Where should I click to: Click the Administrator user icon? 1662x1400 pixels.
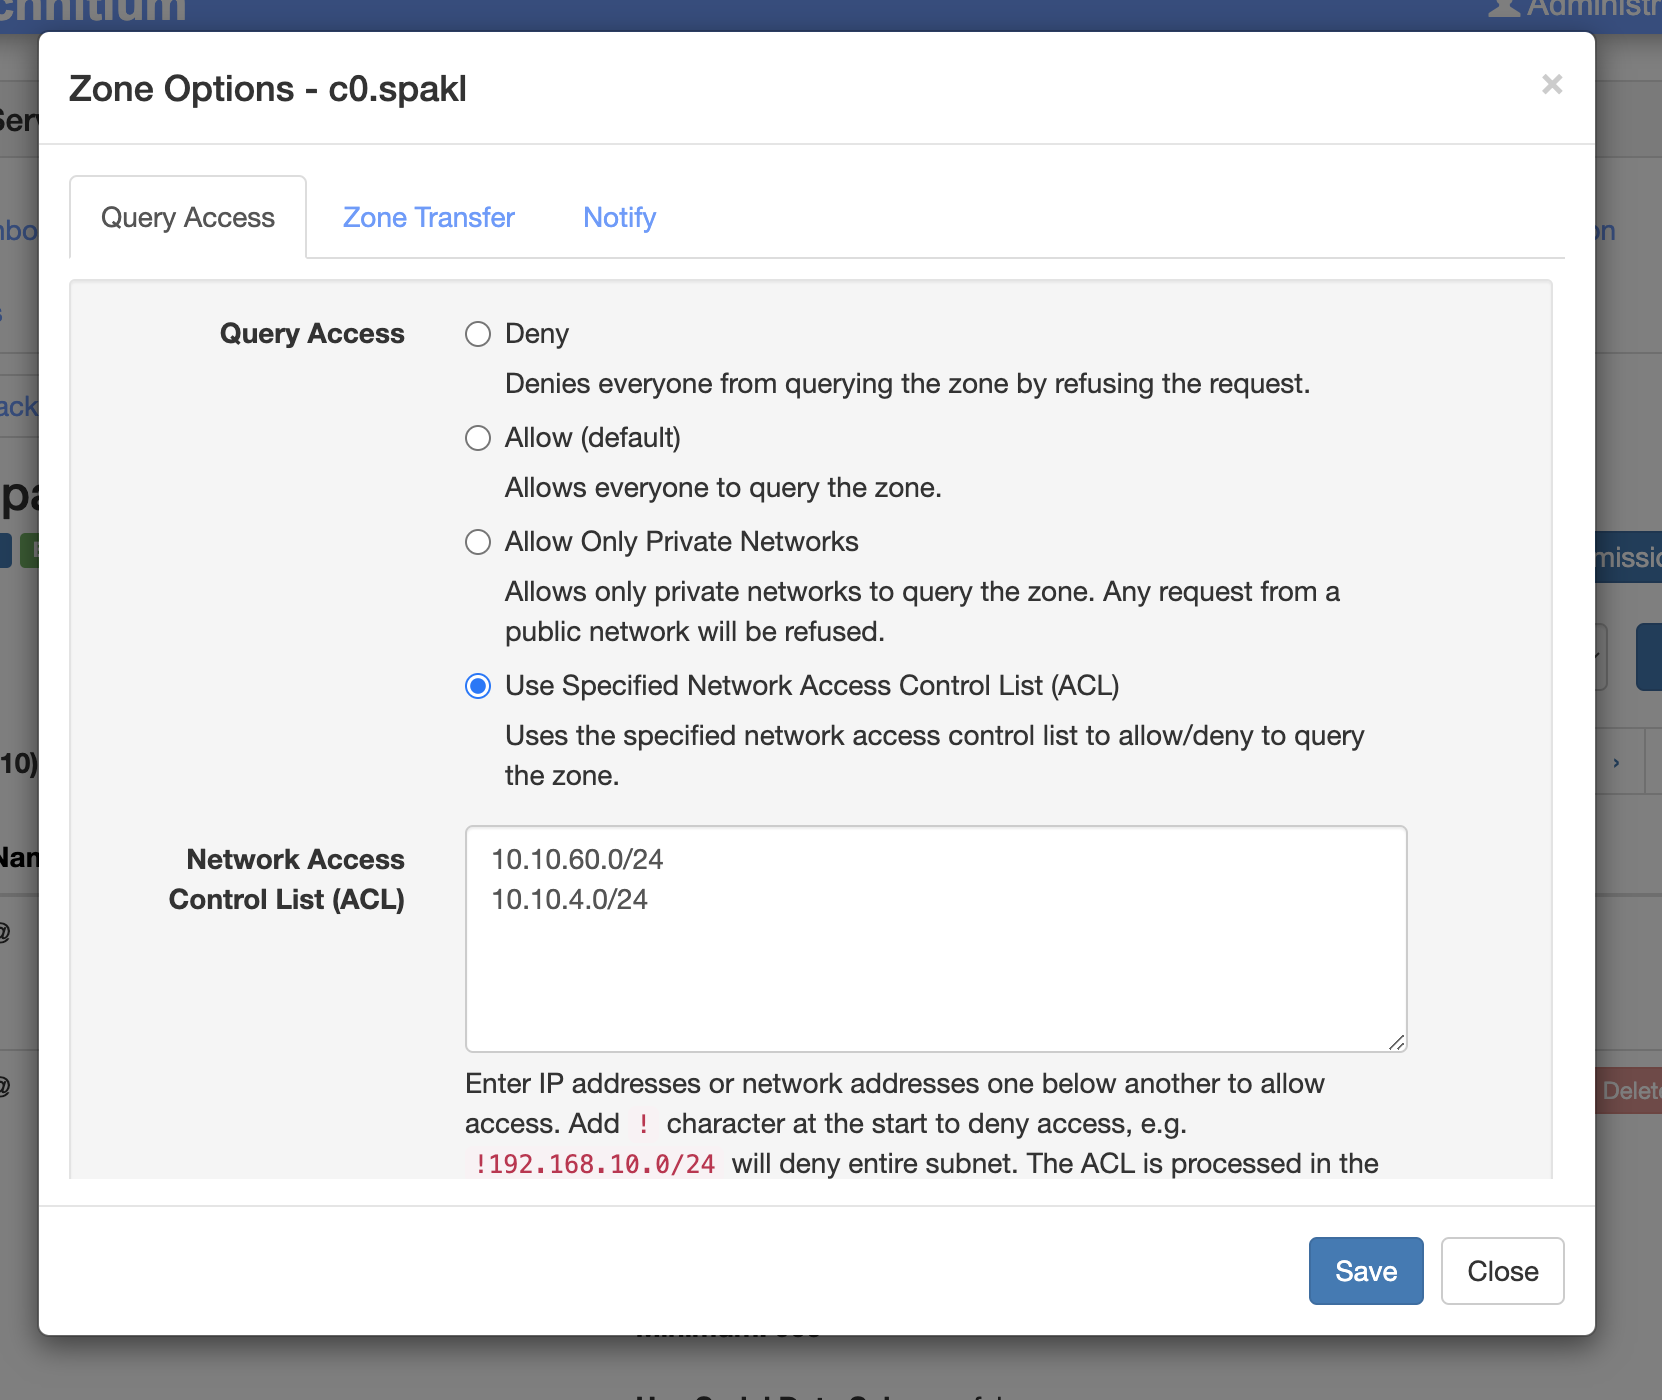[1503, 8]
